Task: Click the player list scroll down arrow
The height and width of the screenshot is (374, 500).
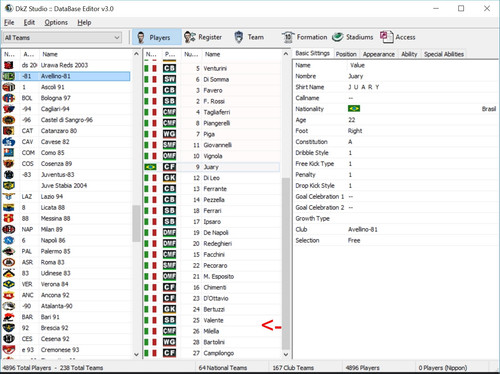Action: point(286,354)
